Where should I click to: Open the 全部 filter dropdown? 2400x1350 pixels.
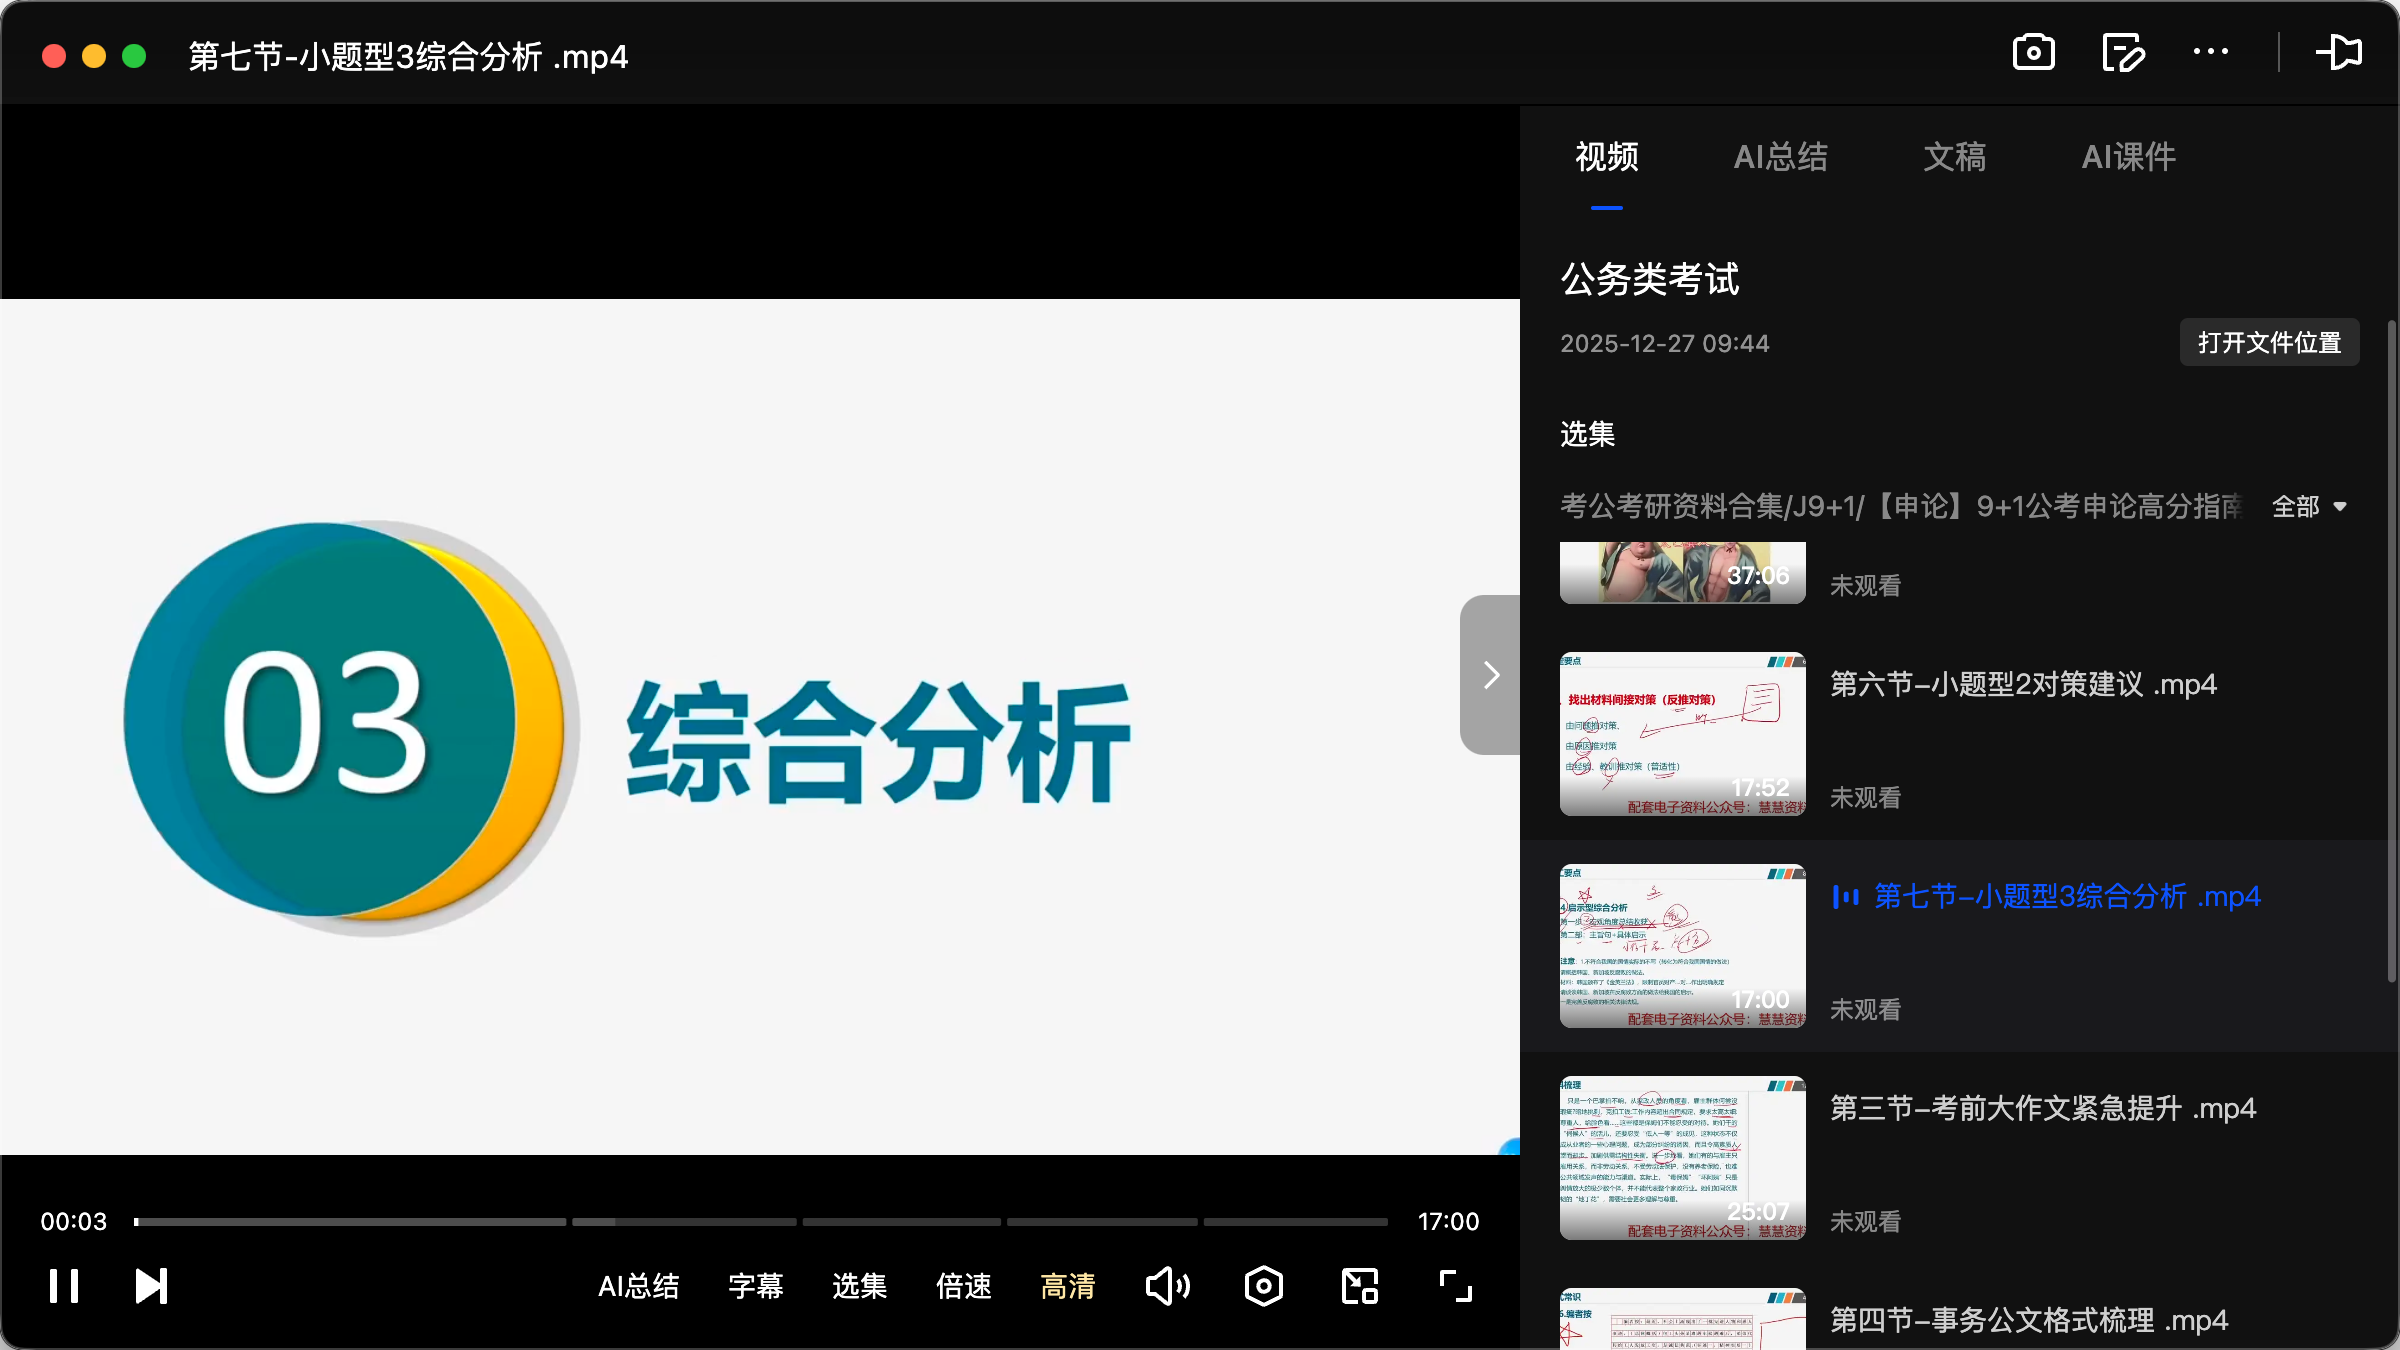tap(2310, 507)
